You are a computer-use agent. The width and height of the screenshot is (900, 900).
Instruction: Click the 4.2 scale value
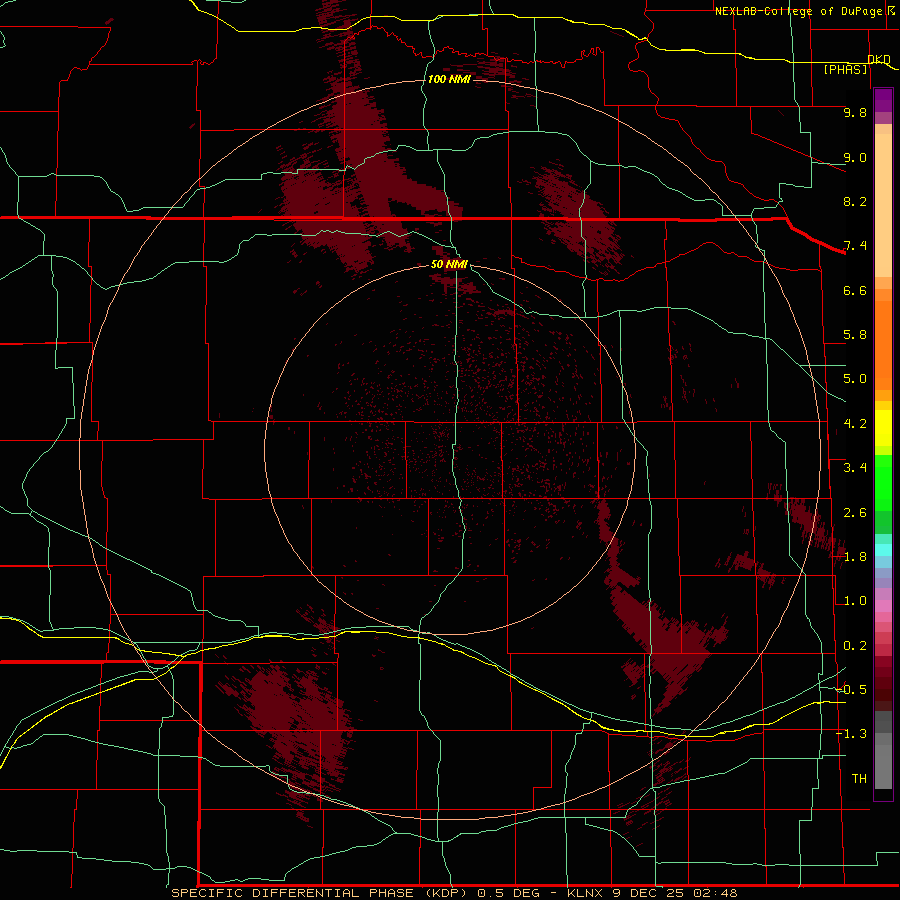(x=855, y=424)
